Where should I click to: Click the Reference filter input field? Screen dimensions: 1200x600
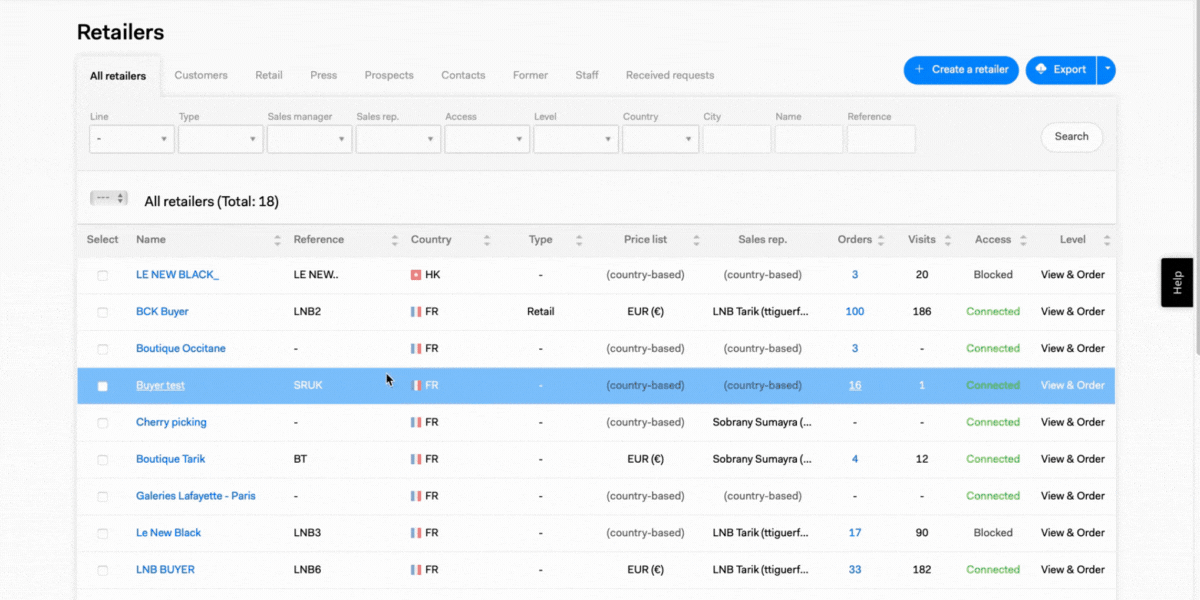pyautogui.click(x=881, y=139)
